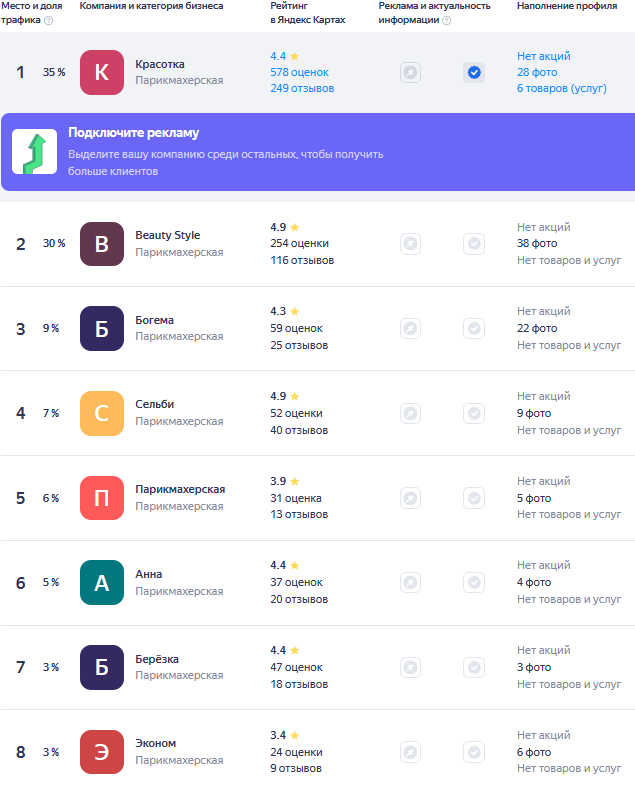Click '40 отзывов' in Сельби row
Viewport: 635px width, 785px height.
pyautogui.click(x=299, y=430)
